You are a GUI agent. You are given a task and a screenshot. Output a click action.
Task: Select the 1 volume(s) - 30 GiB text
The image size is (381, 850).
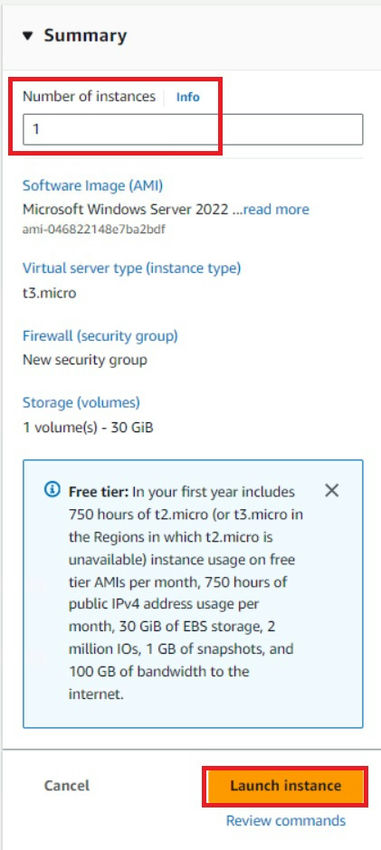pos(88,428)
